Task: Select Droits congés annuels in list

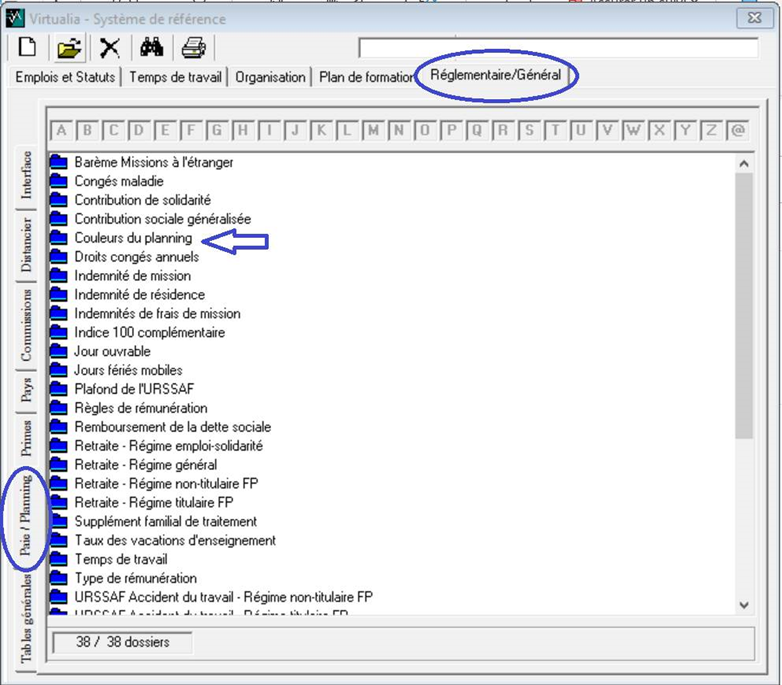Action: click(136, 257)
